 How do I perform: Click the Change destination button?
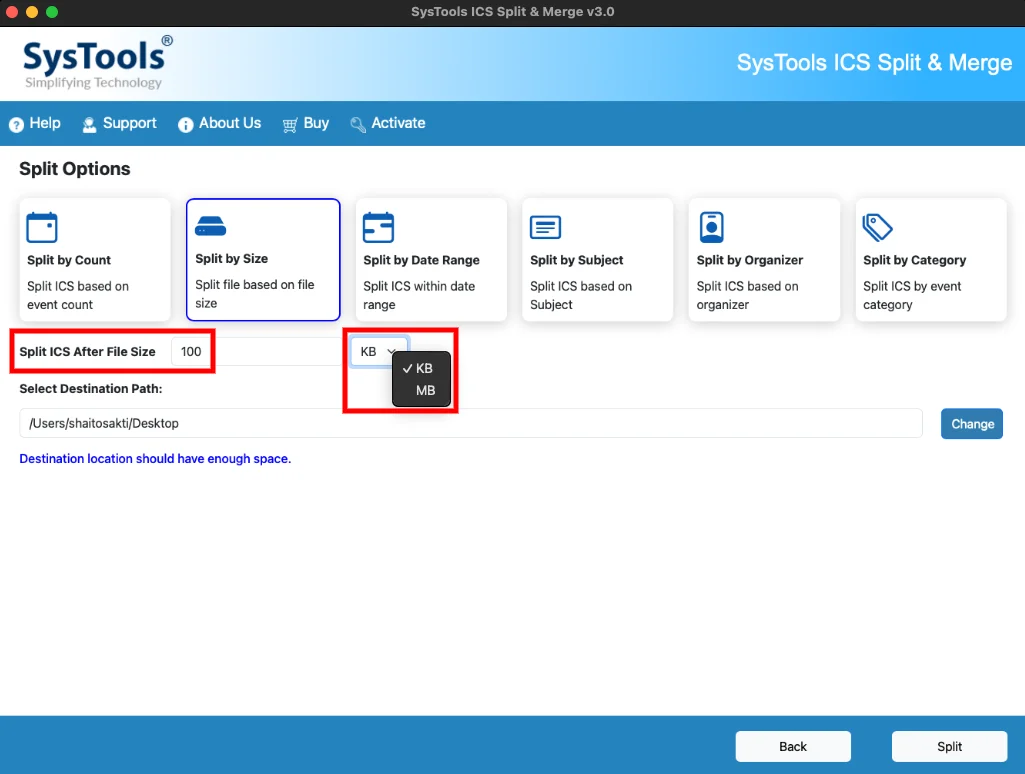[x=972, y=424]
